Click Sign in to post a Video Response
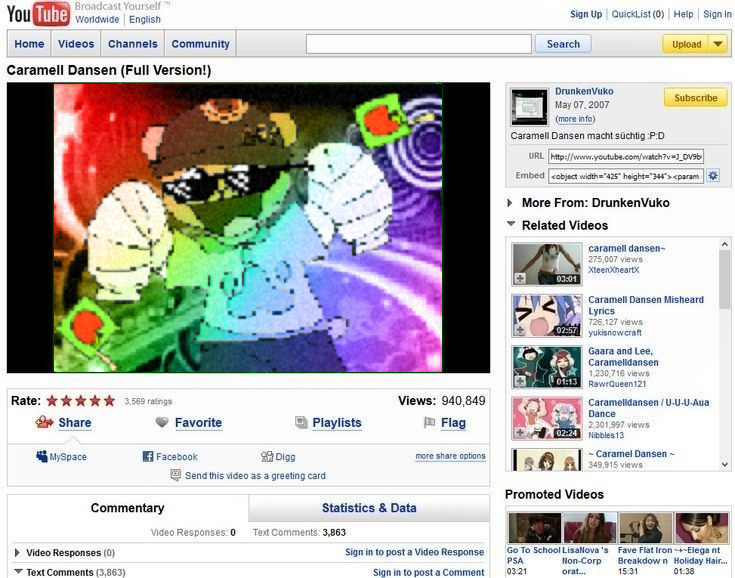 click(414, 552)
